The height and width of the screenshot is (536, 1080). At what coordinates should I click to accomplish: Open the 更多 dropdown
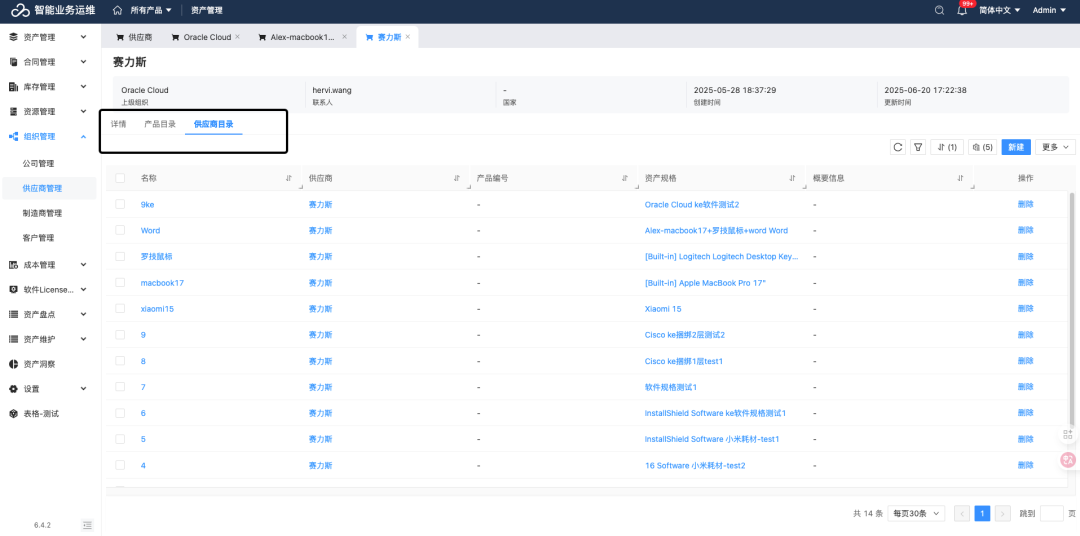coord(1055,147)
